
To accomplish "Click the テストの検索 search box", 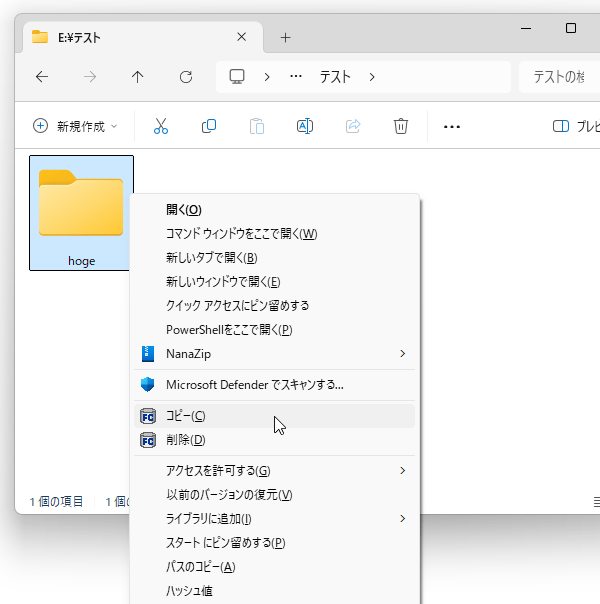I will pyautogui.click(x=559, y=77).
